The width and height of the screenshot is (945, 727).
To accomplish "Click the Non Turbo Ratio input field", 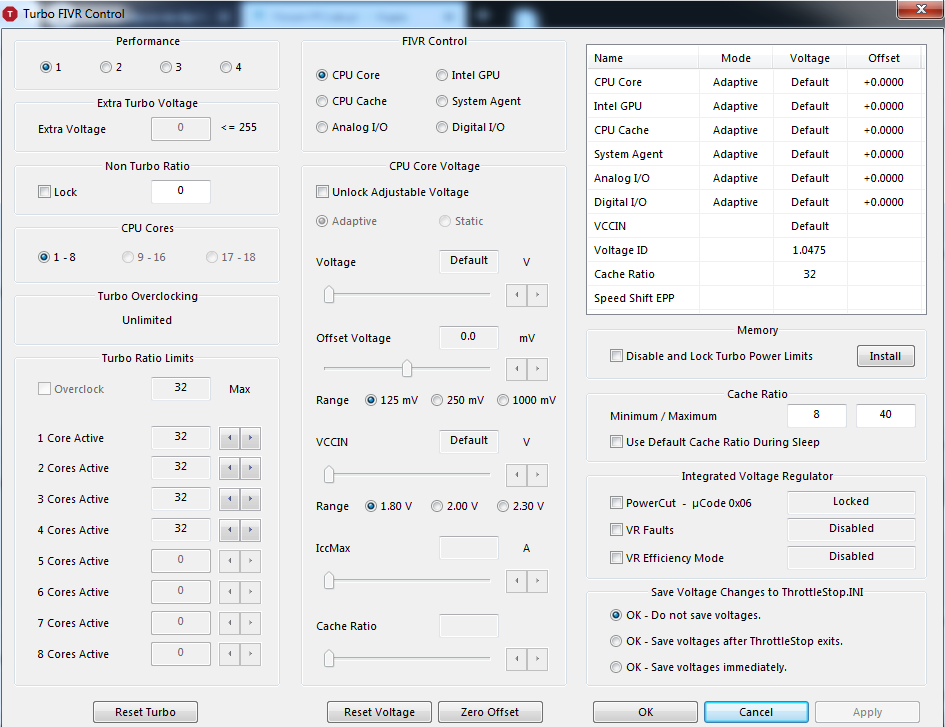I will (181, 191).
